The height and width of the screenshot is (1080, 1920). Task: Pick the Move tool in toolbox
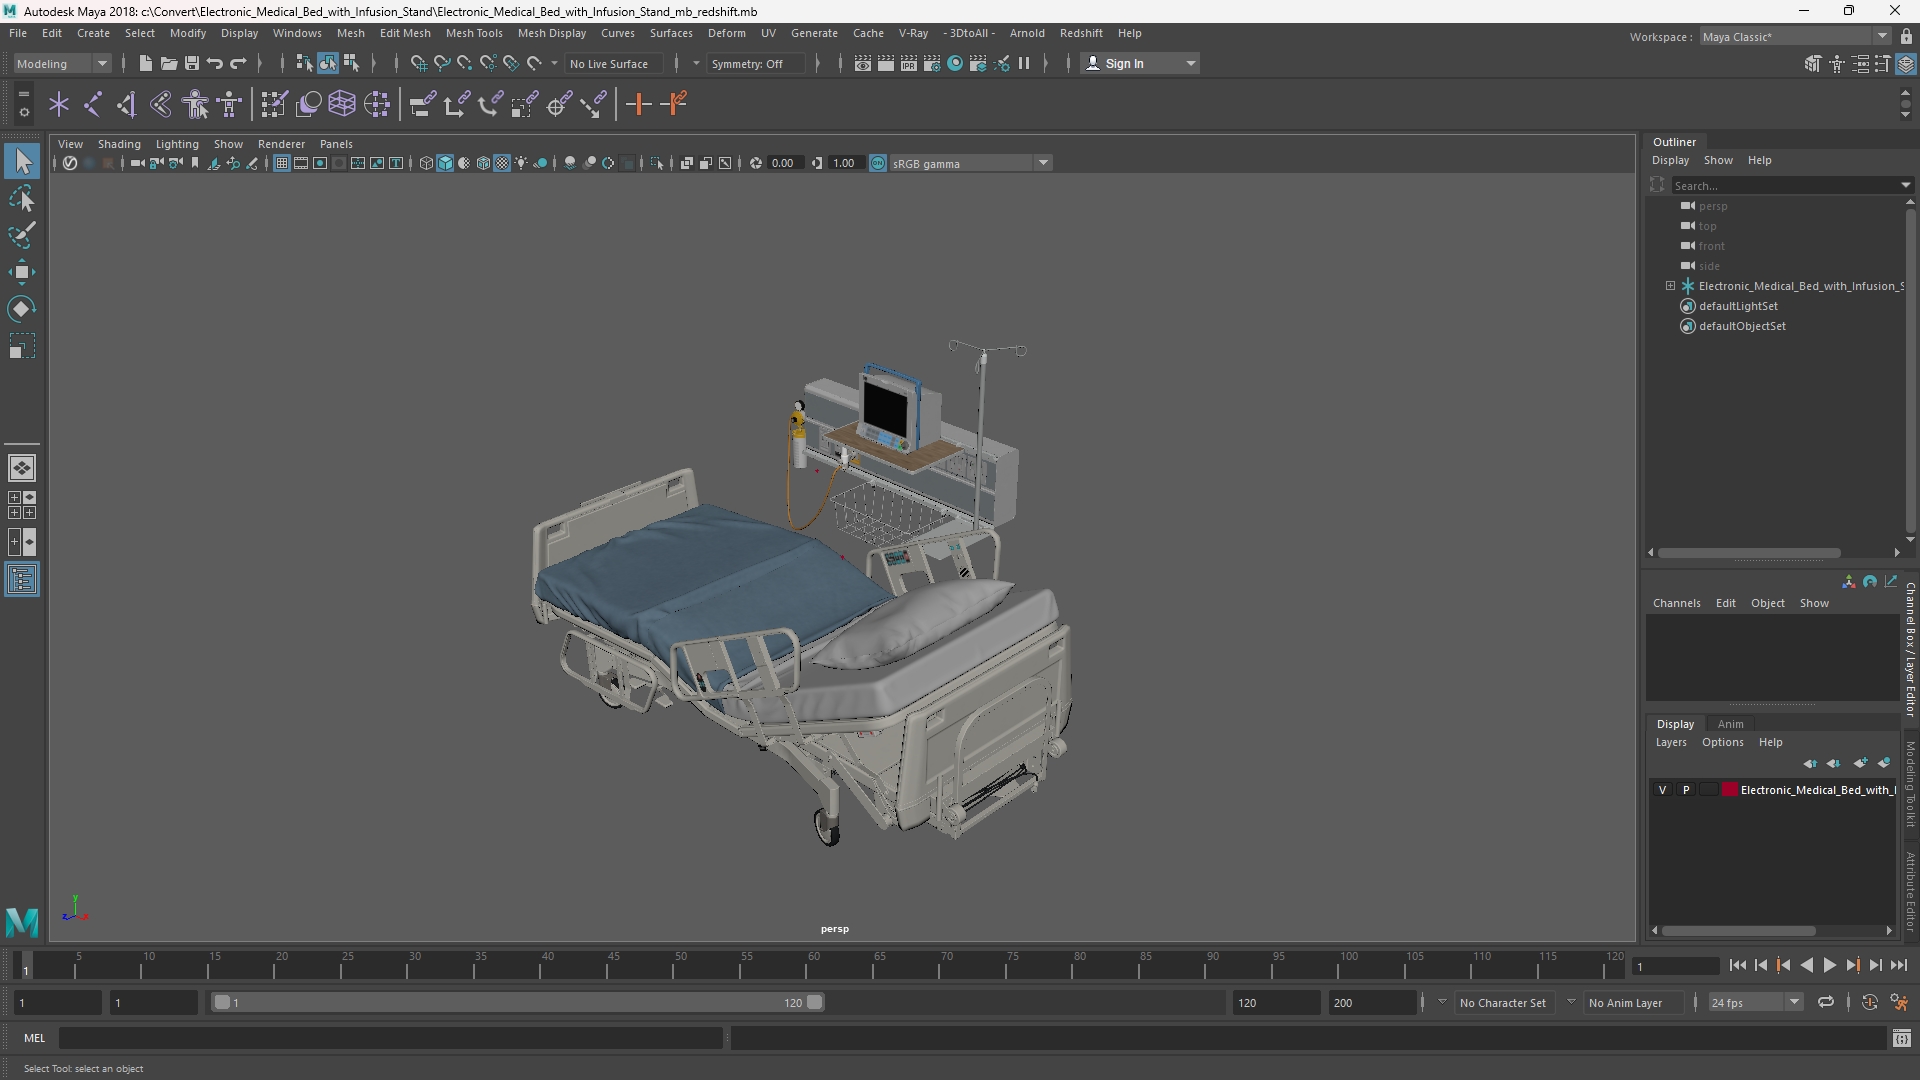click(22, 272)
